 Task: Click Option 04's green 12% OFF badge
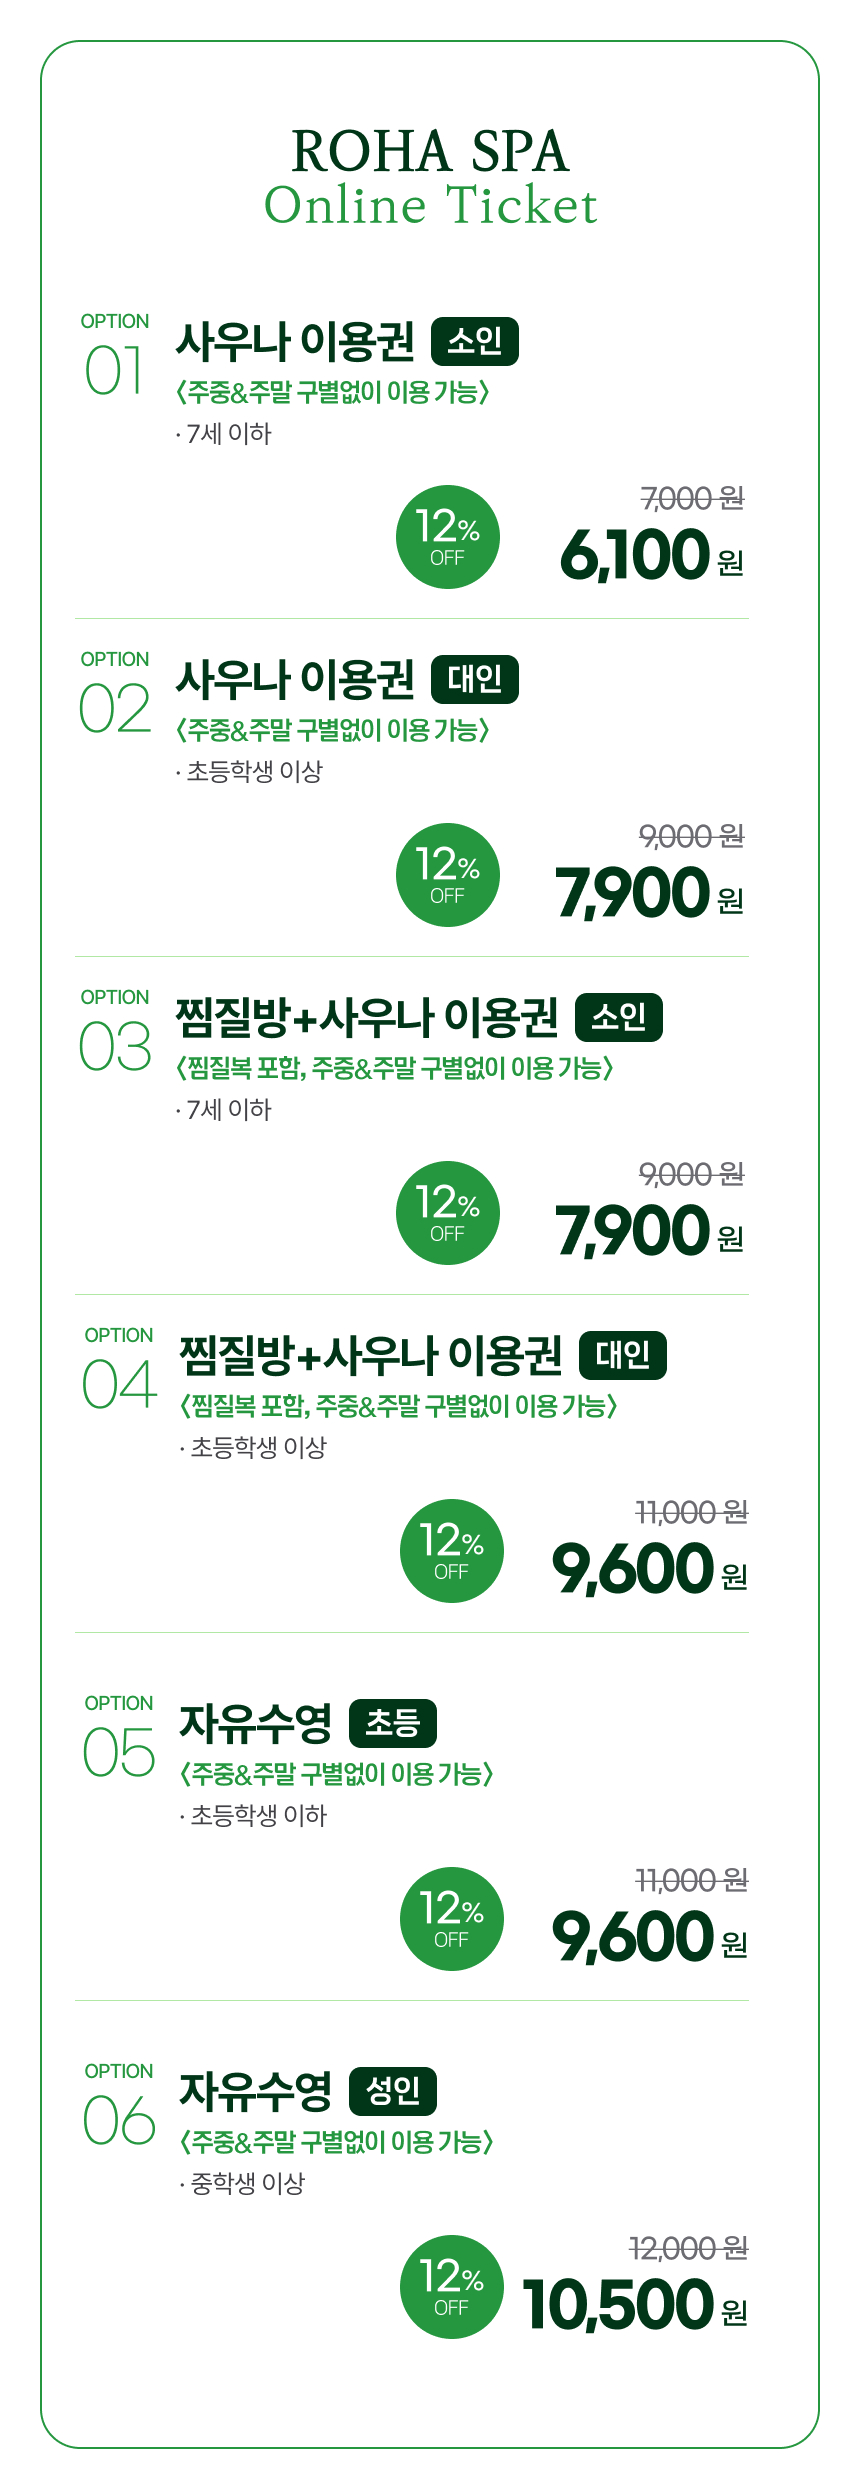tap(451, 1551)
